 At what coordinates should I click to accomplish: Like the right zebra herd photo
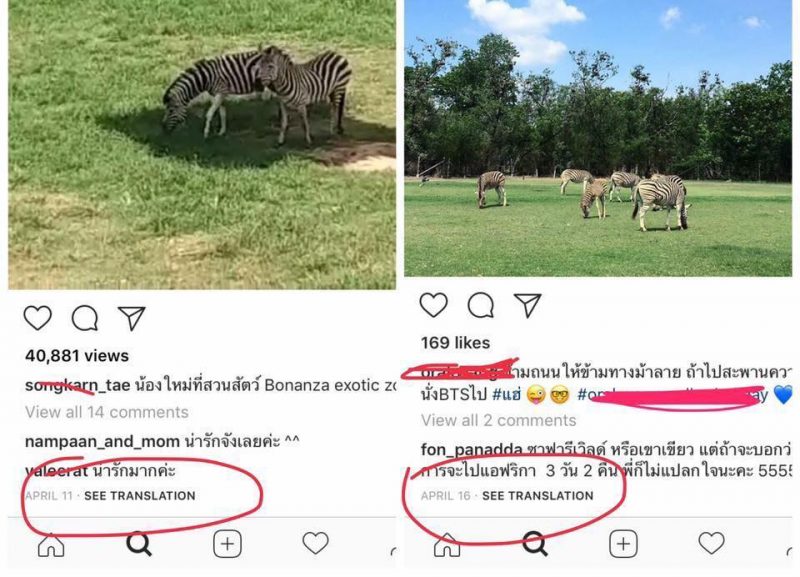434,305
